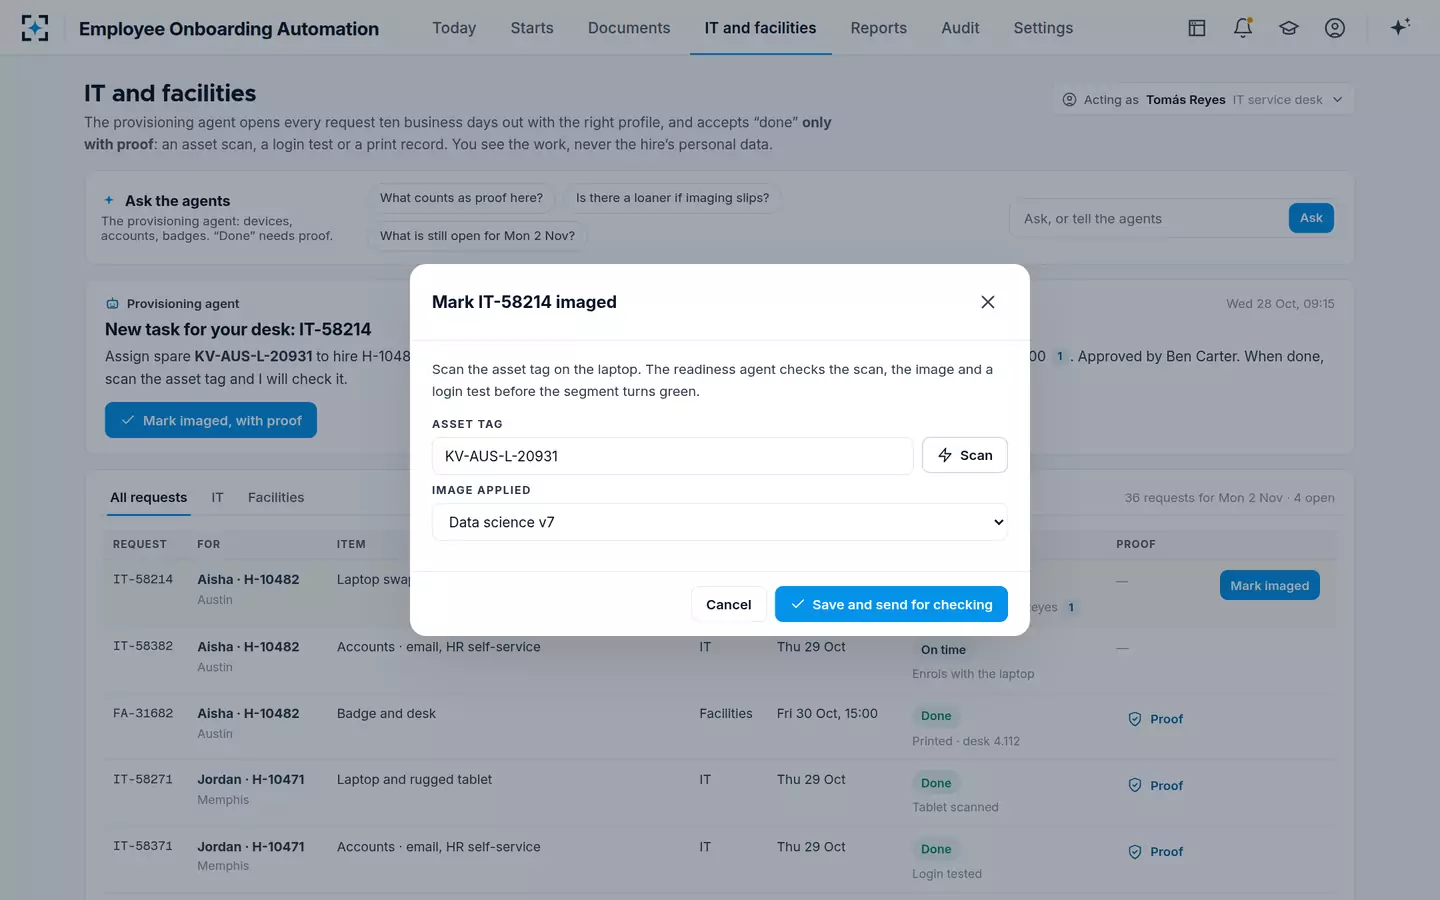Click Badge and desk item text
The image size is (1440, 900).
[386, 713]
